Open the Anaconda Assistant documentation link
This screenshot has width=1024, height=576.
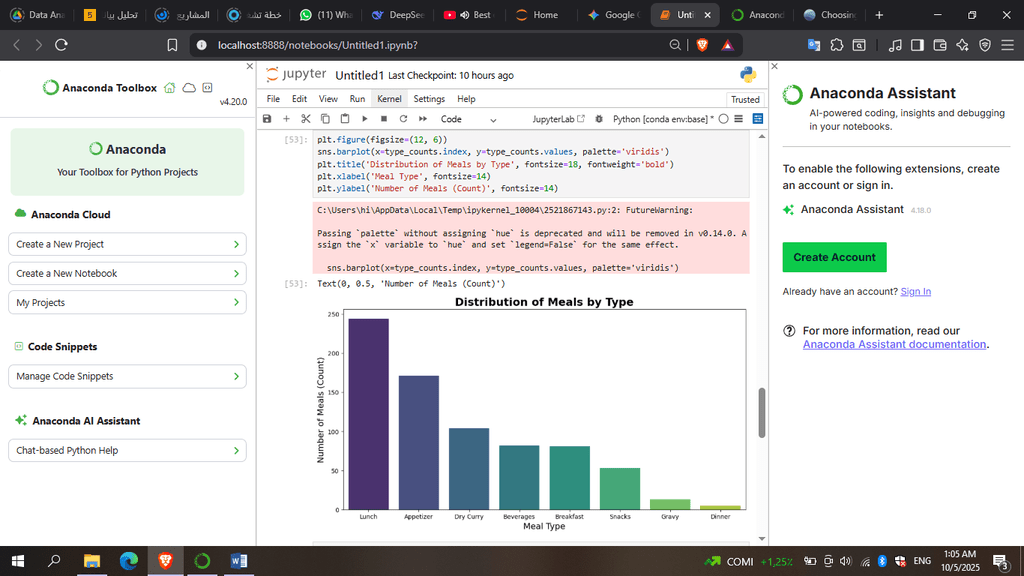(x=894, y=344)
